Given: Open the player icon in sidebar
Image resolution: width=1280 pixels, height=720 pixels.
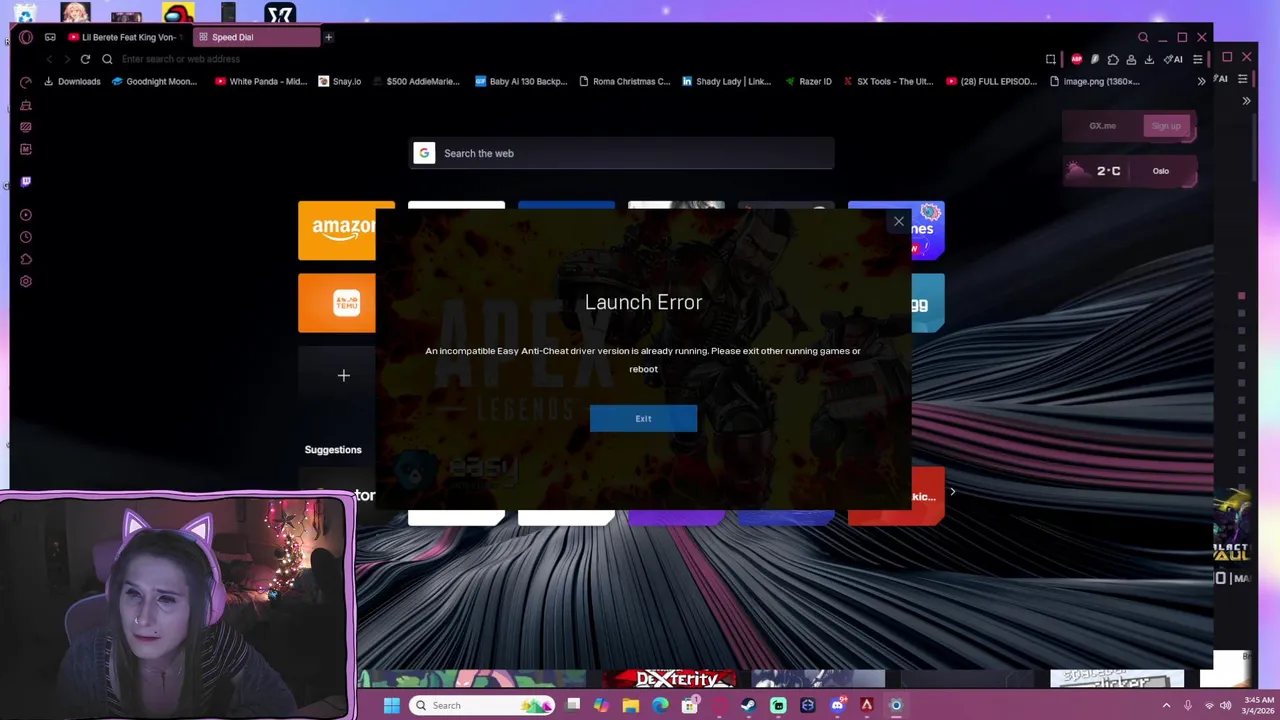Looking at the screenshot, I should click(26, 215).
